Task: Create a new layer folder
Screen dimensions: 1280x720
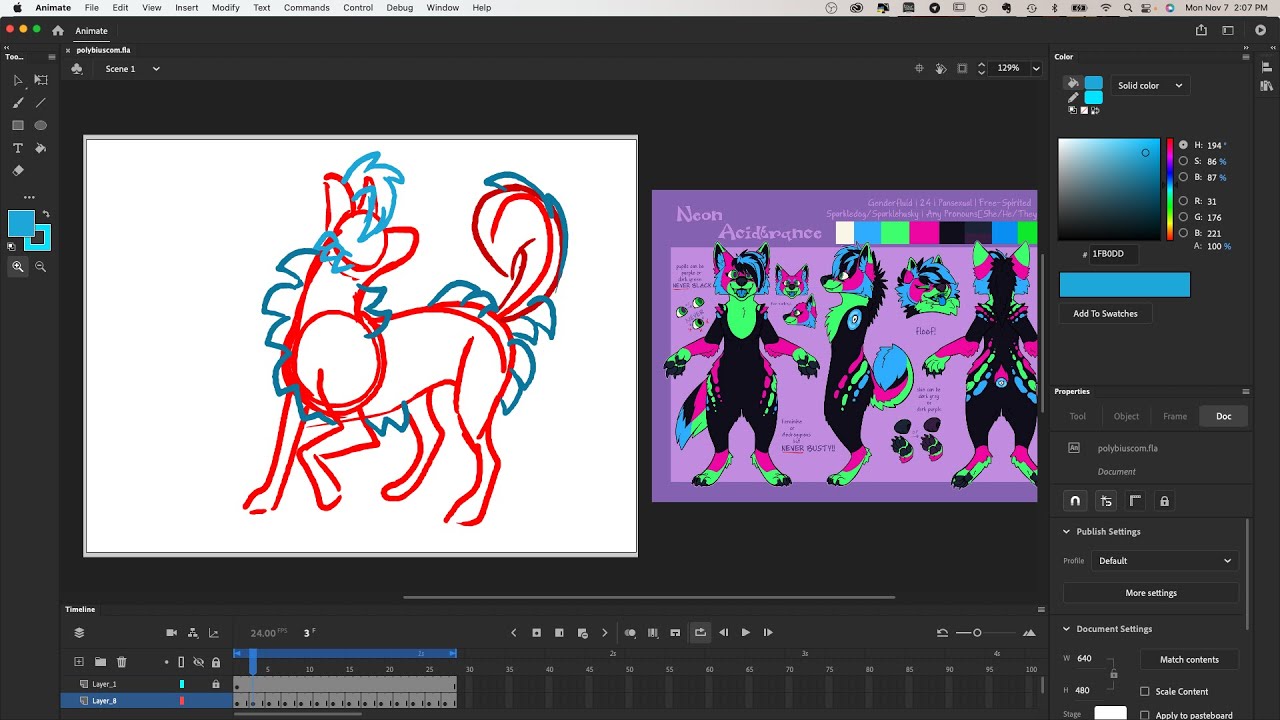Action: click(x=100, y=662)
